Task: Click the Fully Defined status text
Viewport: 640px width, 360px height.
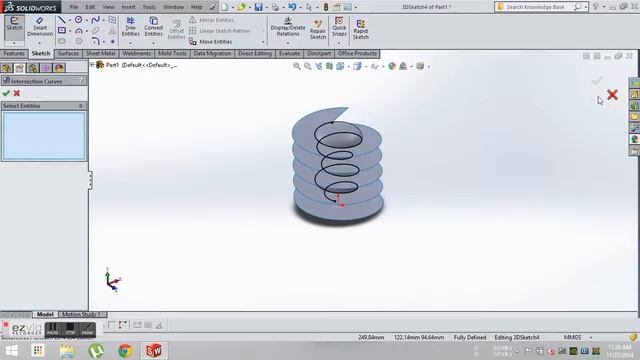Action: [470, 338]
